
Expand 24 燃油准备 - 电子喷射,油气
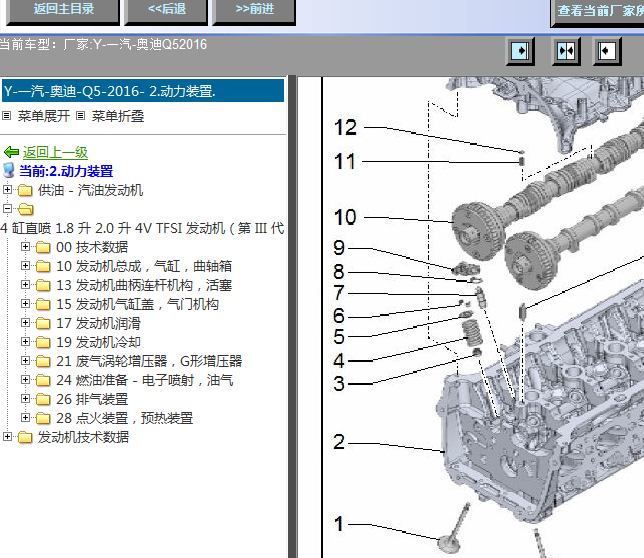click(25, 379)
